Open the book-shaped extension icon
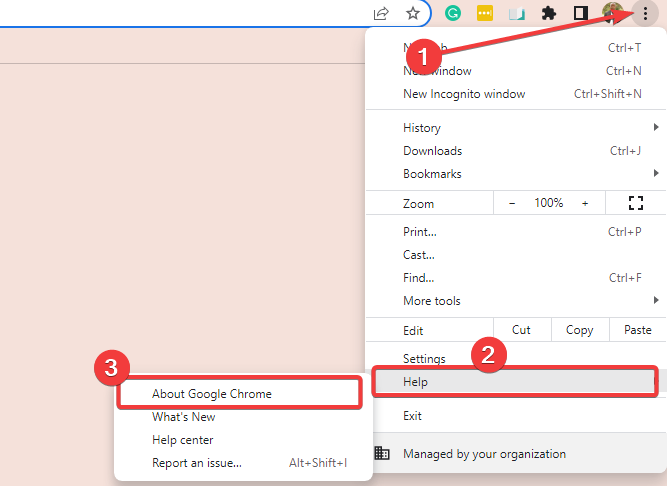The image size is (667, 486). coord(516,14)
